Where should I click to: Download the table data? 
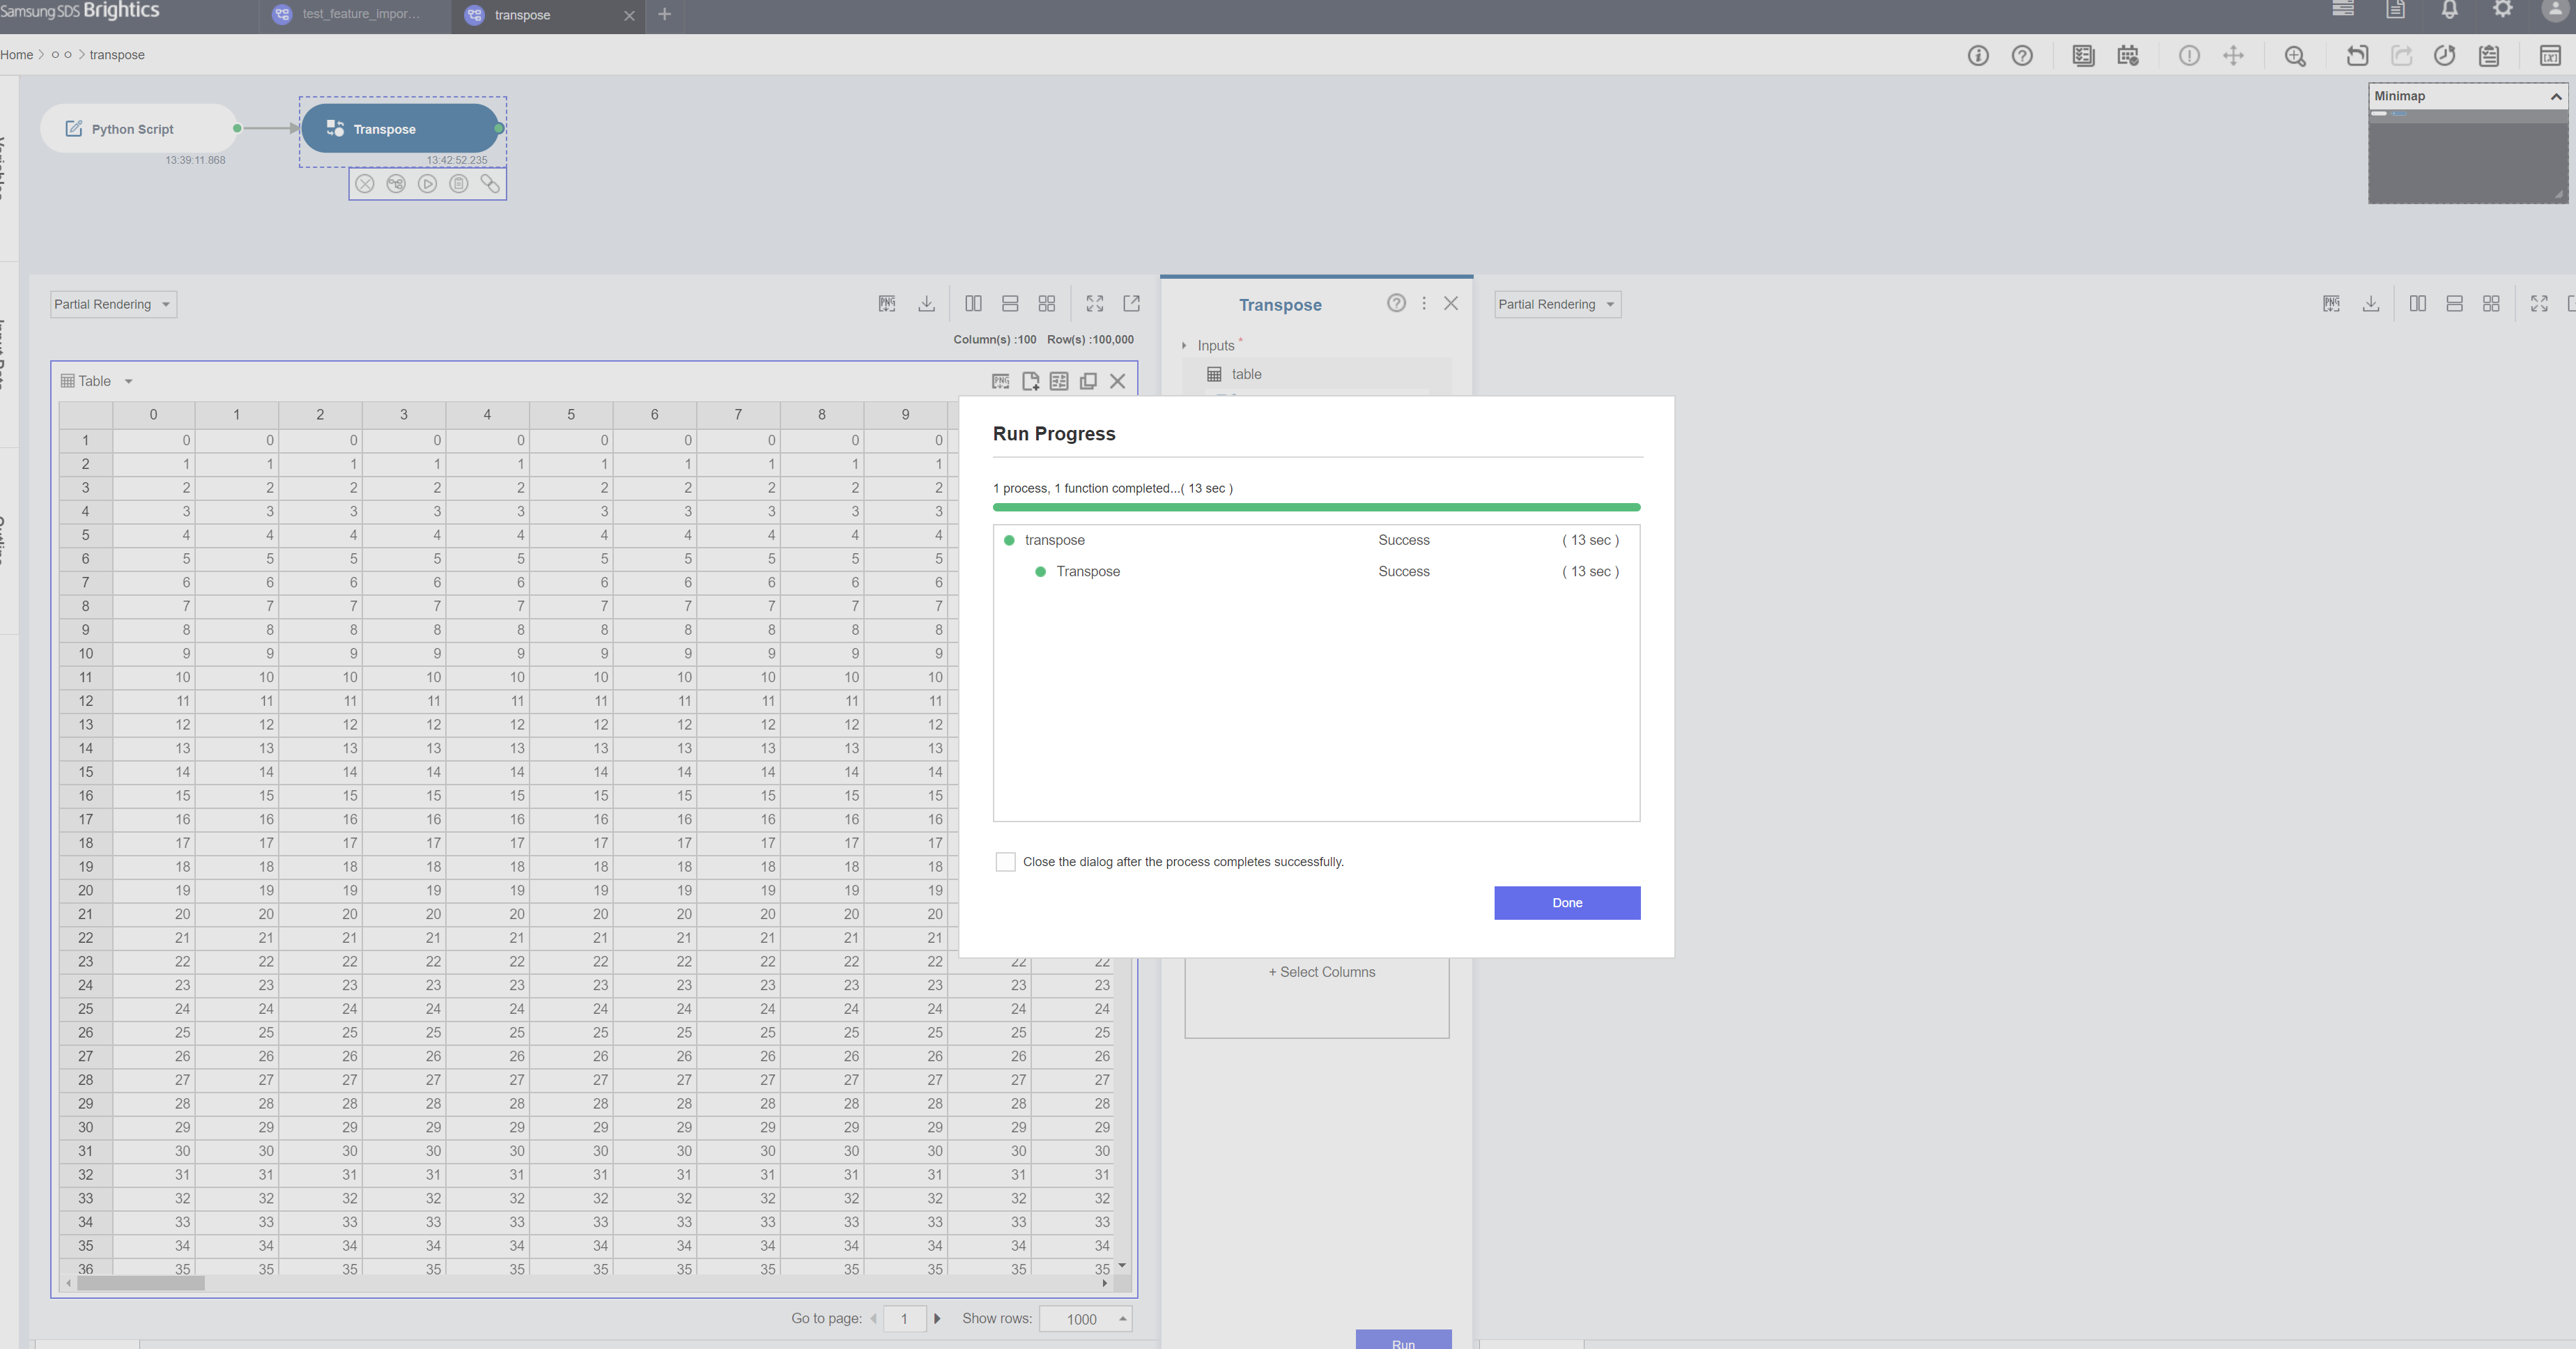(x=926, y=303)
